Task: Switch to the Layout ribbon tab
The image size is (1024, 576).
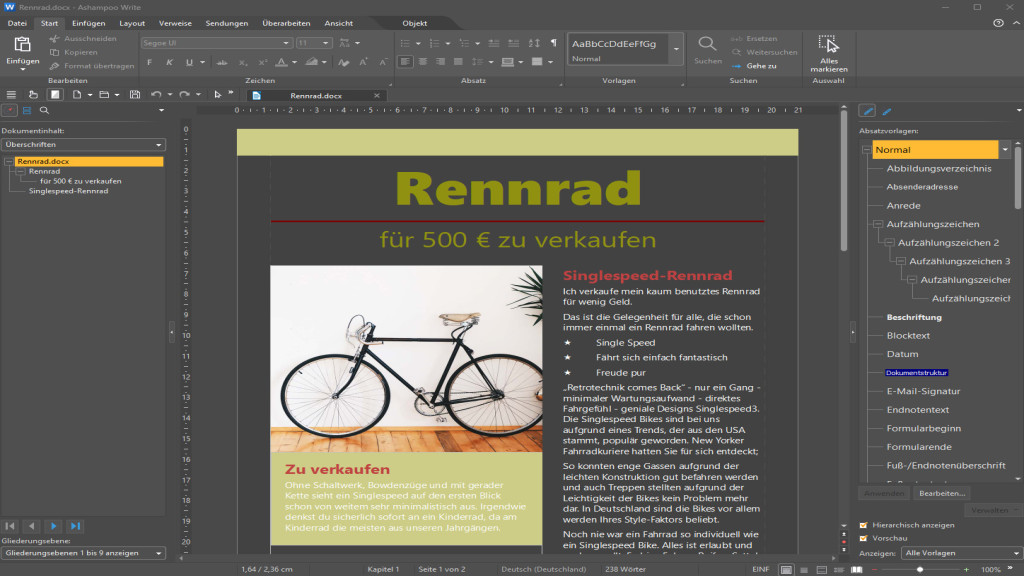Action: click(x=132, y=22)
